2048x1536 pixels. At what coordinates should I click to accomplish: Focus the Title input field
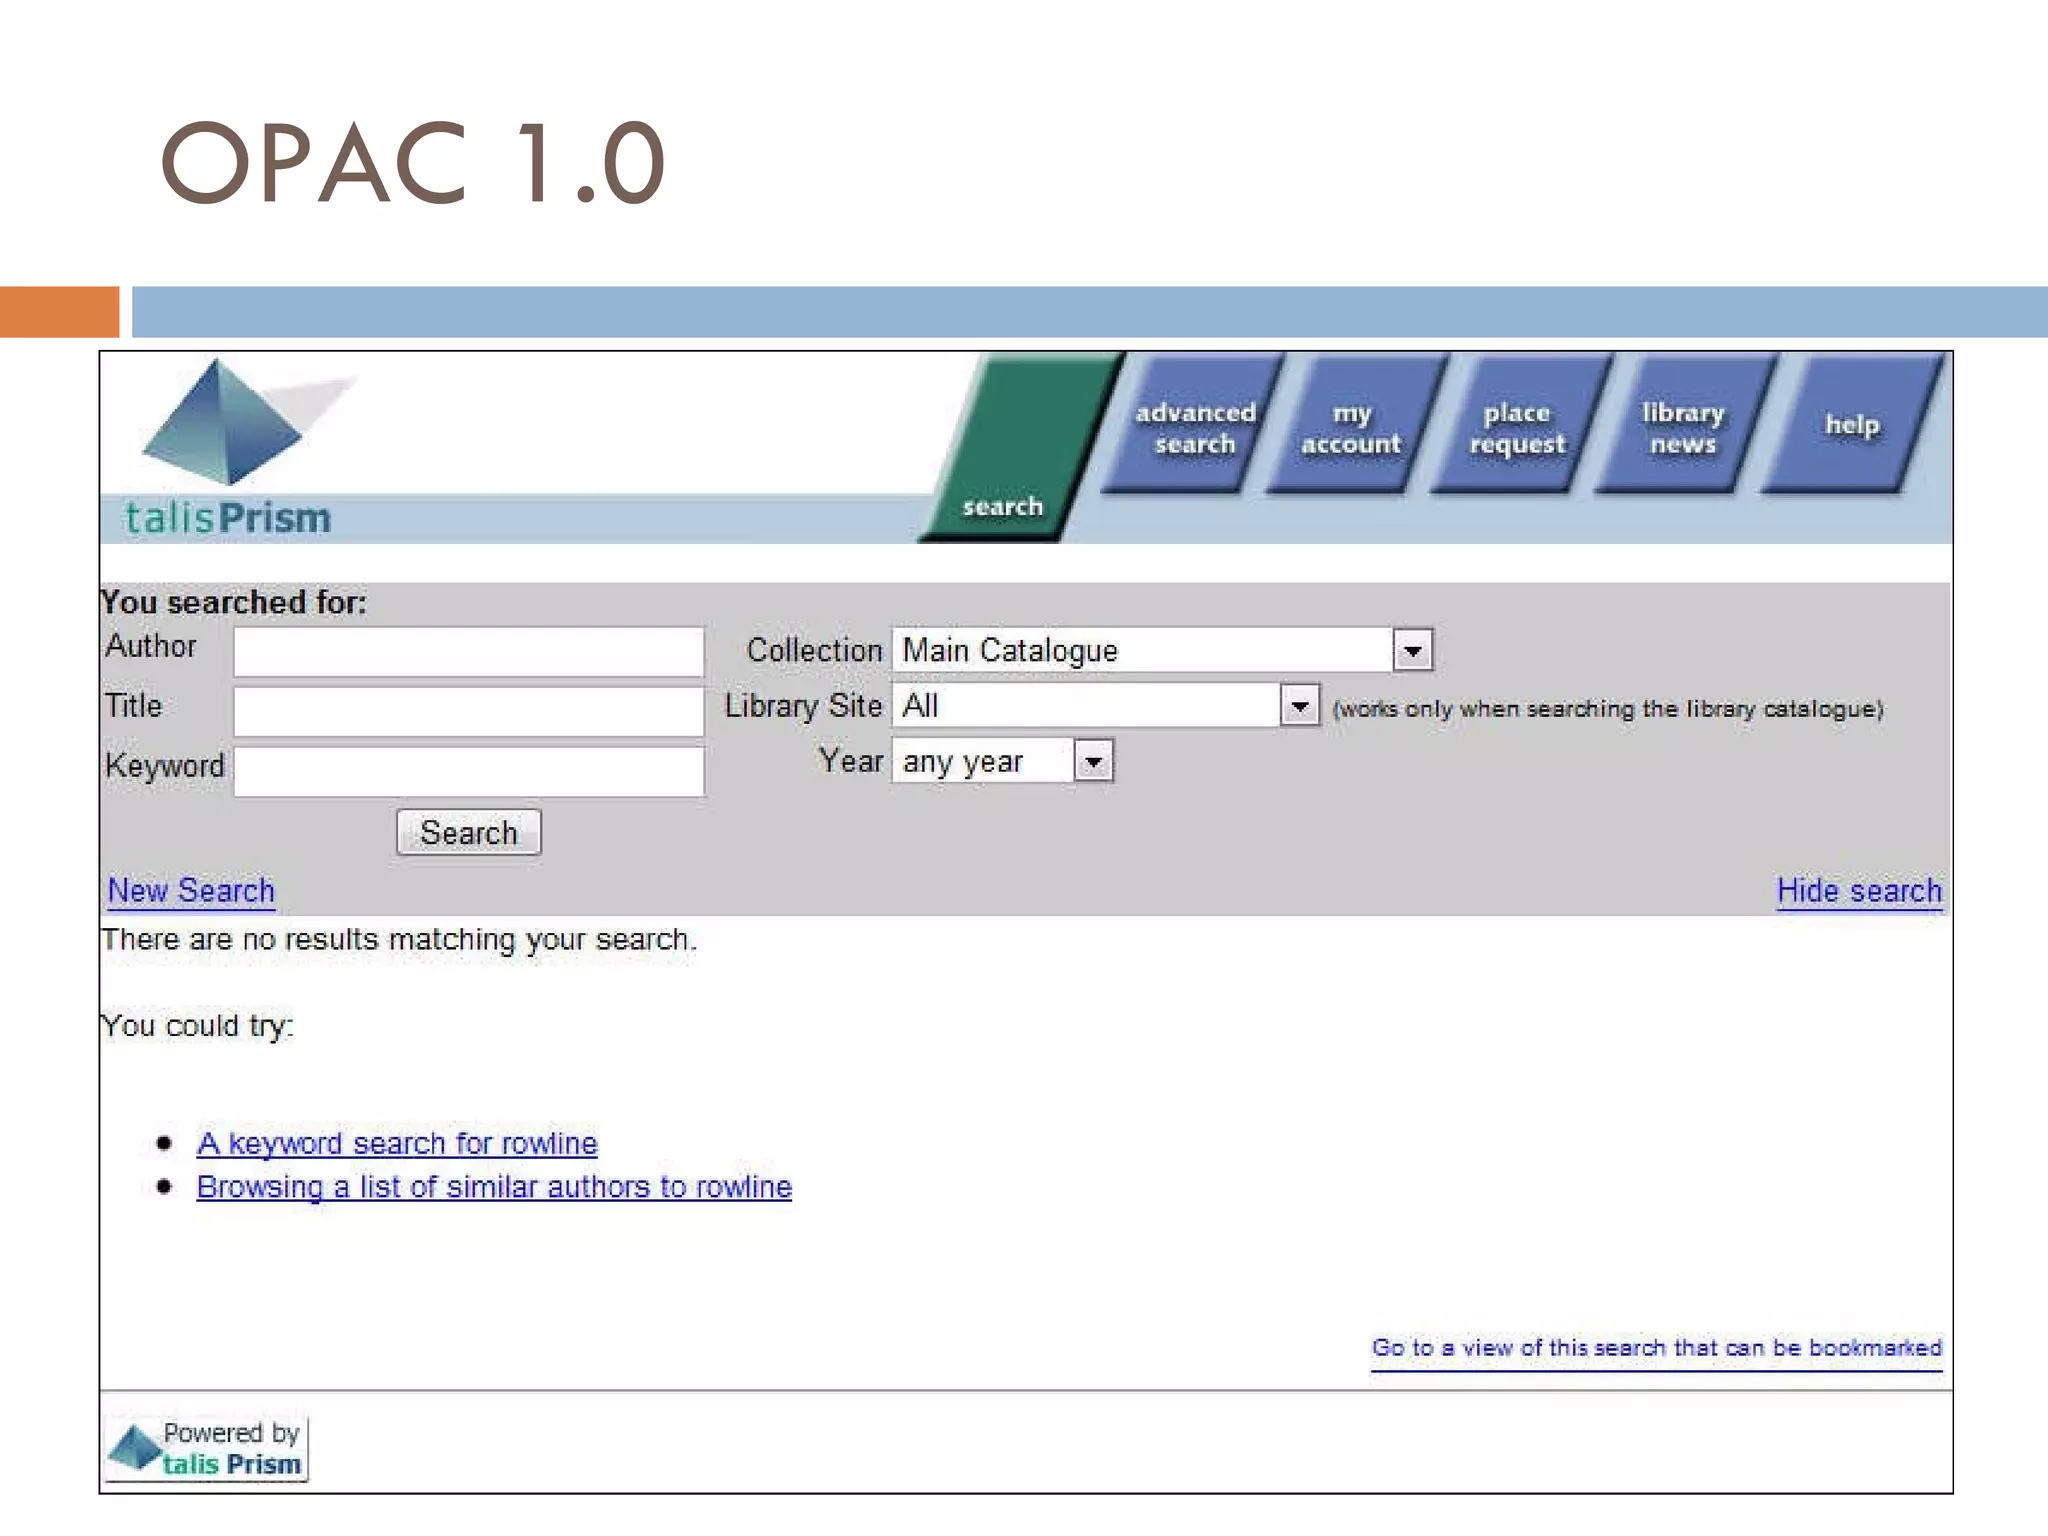pyautogui.click(x=469, y=711)
